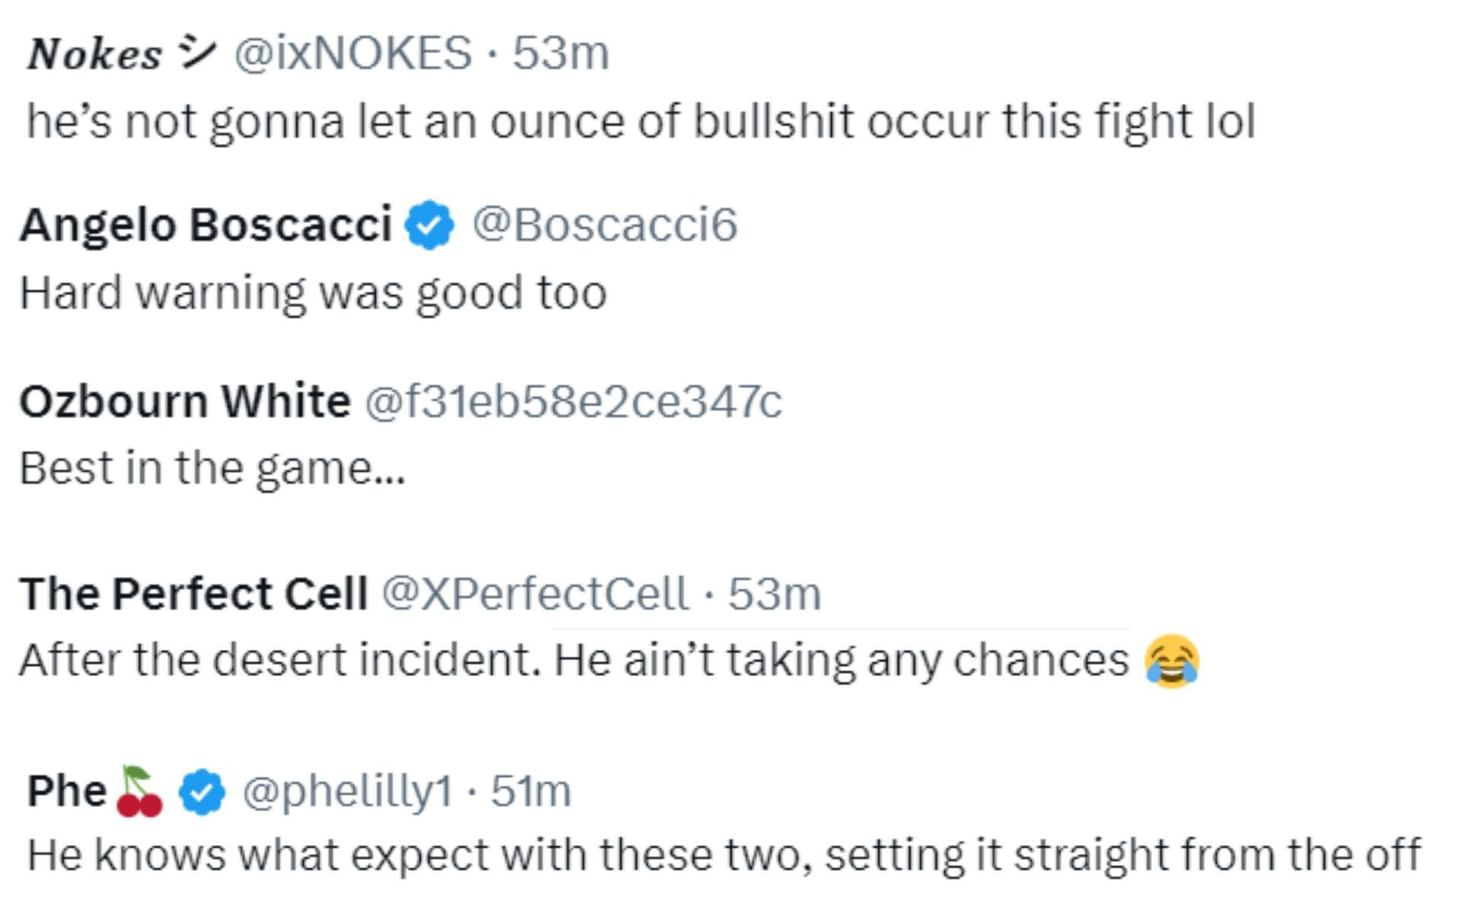Click the @f31eb58e2ce347c handle
The width and height of the screenshot is (1460, 913).
click(x=572, y=402)
